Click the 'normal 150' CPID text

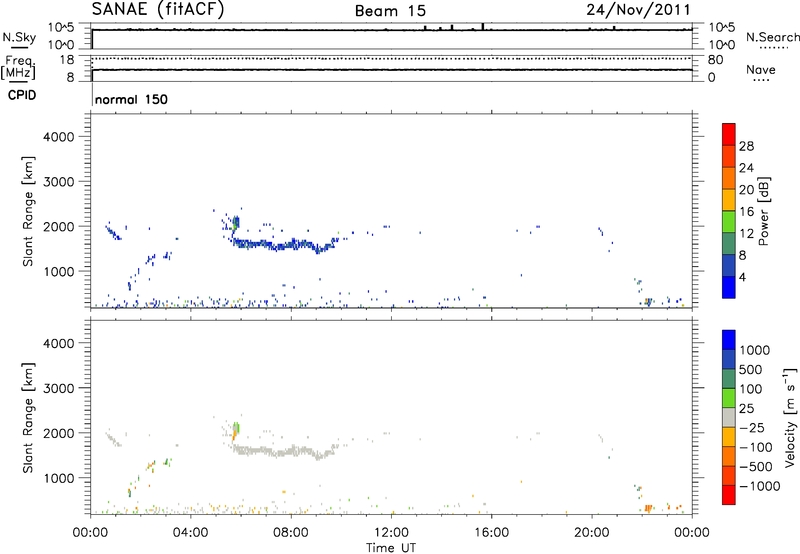coord(131,99)
